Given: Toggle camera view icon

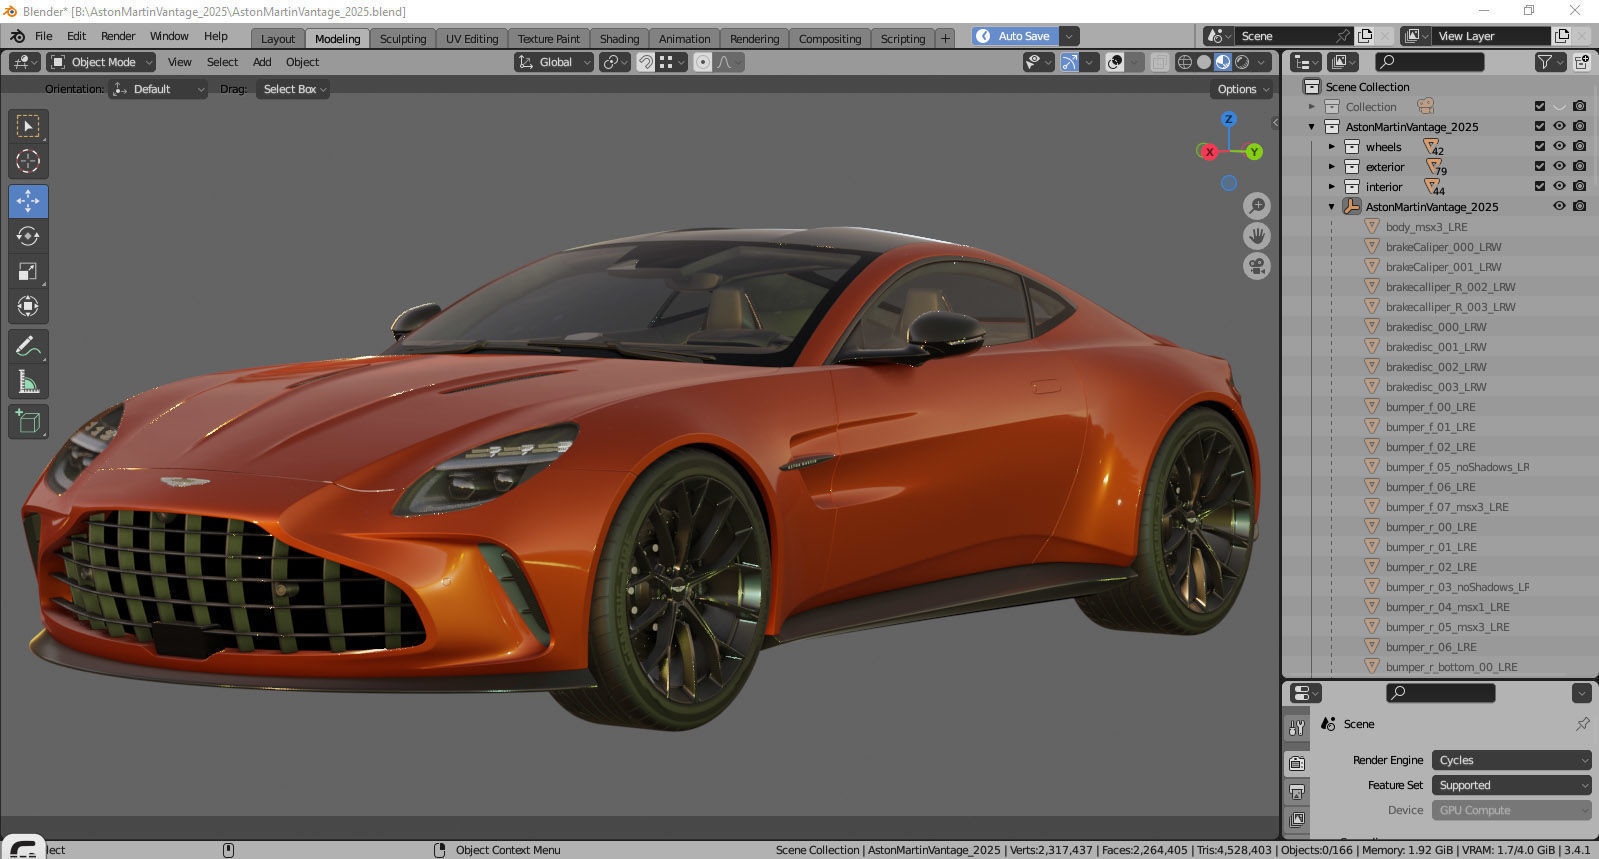Looking at the screenshot, I should tap(1257, 266).
